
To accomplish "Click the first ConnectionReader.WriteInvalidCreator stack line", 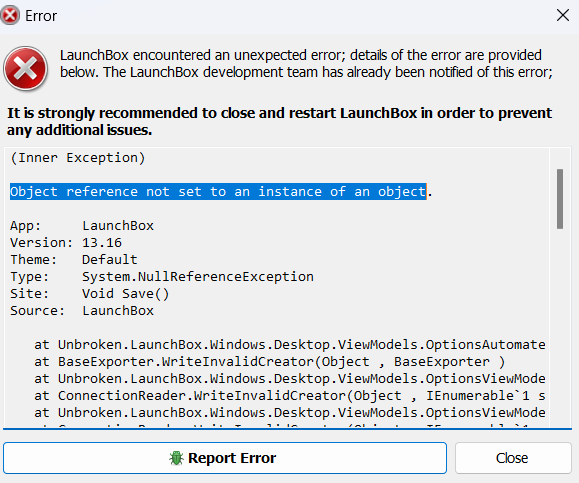I will click(x=290, y=395).
